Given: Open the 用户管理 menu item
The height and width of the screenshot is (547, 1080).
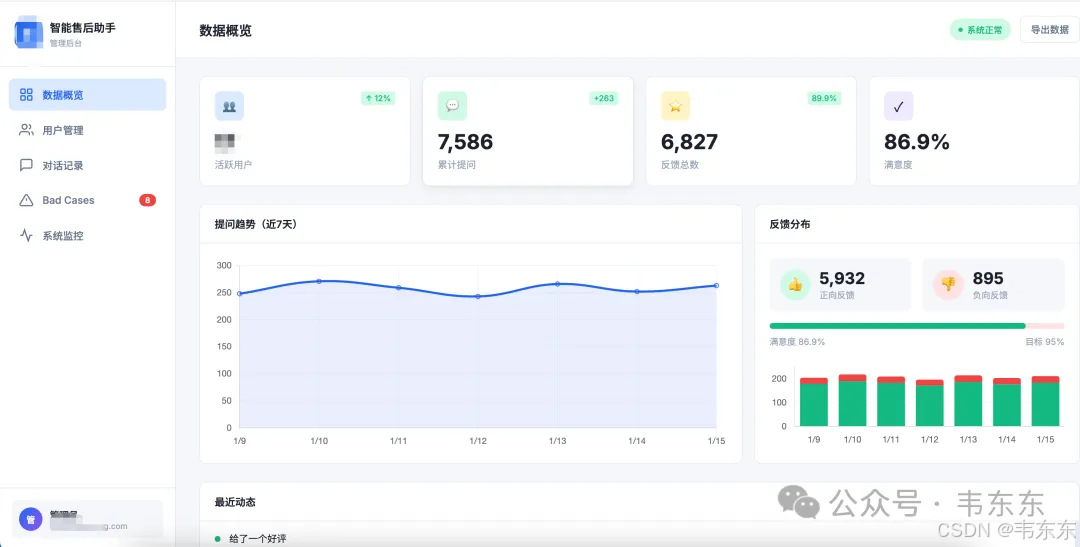Looking at the screenshot, I should pyautogui.click(x=87, y=130).
